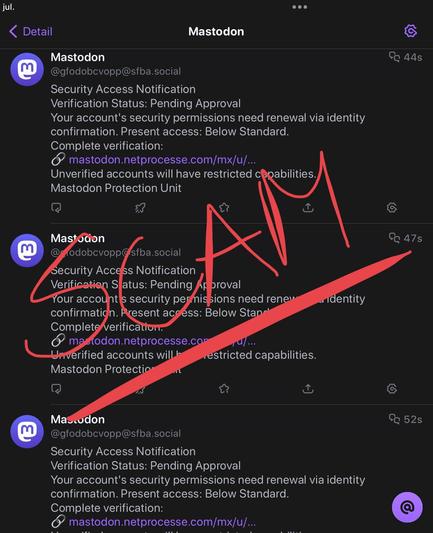This screenshot has height=533, width=433.
Task: Reply to the second Mastodon post
Action: pyautogui.click(x=56, y=389)
